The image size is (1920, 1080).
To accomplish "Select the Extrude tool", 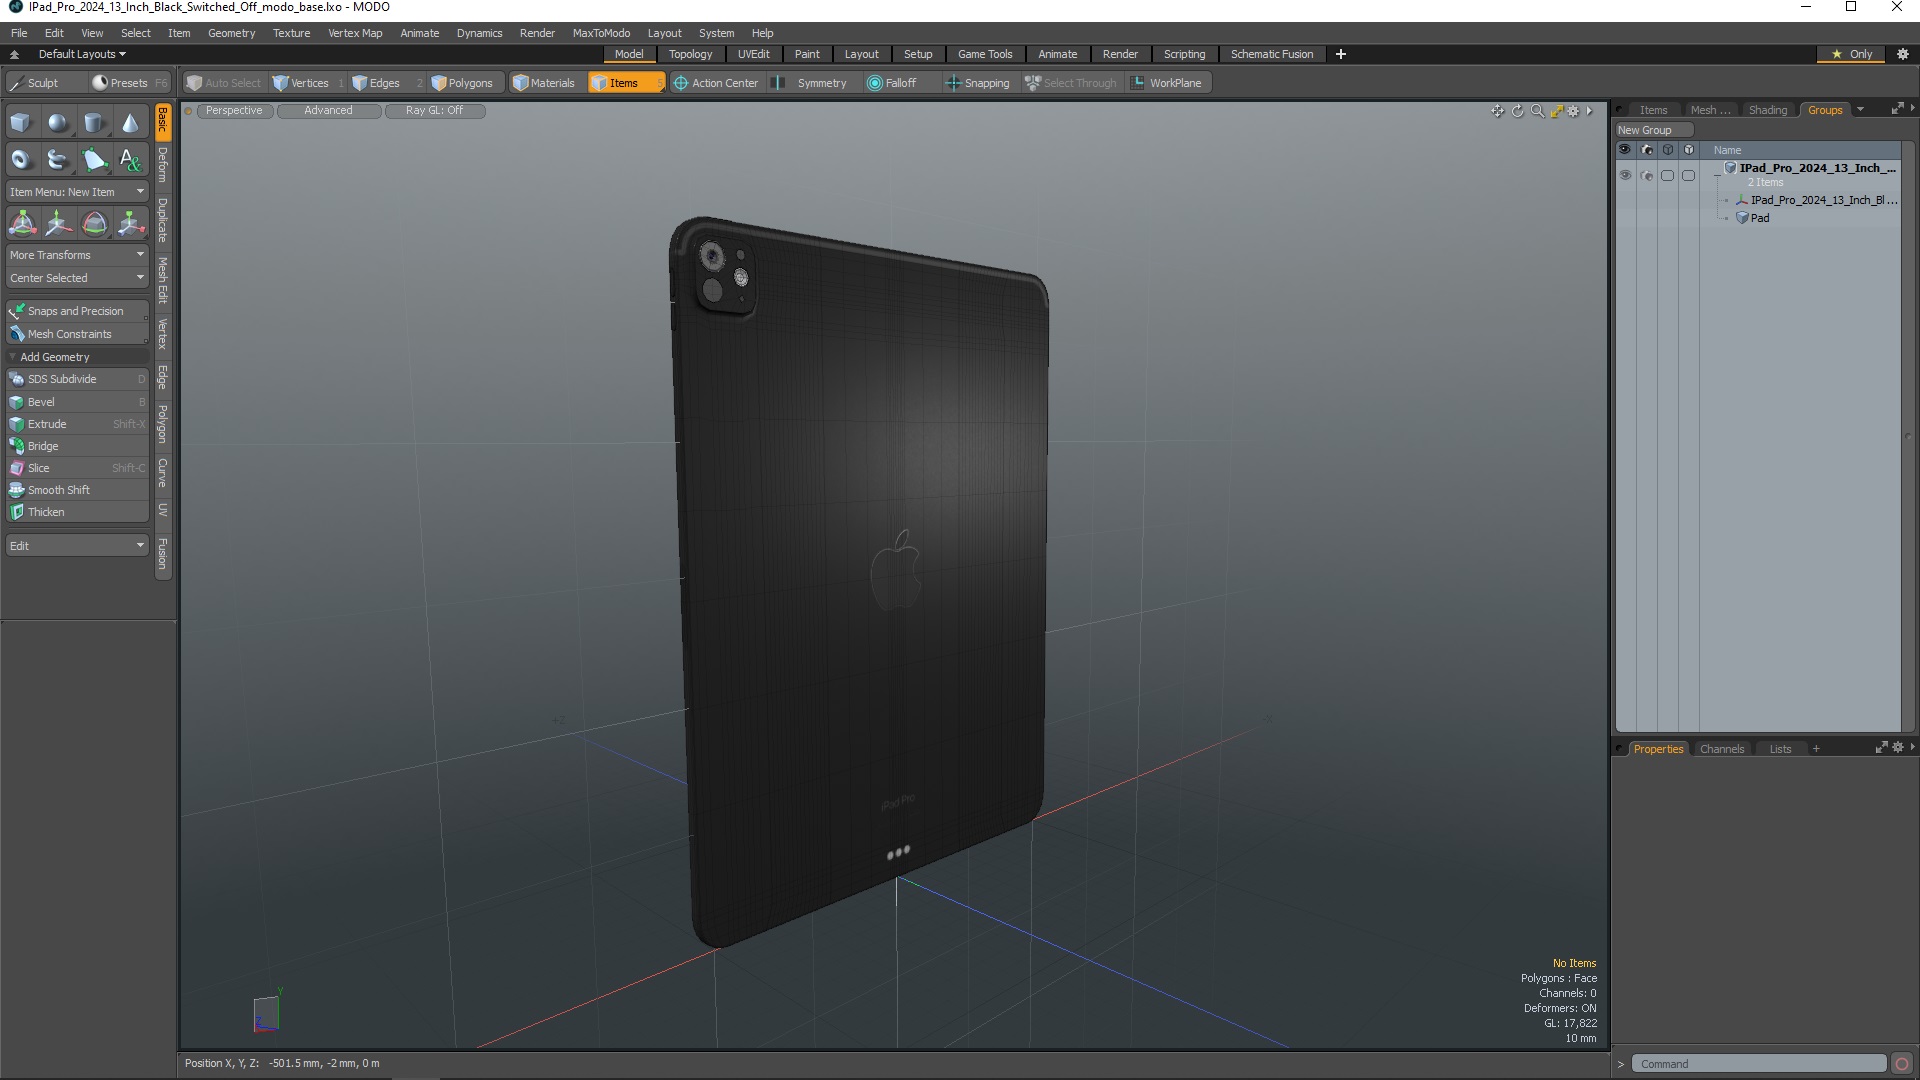I will coord(77,424).
